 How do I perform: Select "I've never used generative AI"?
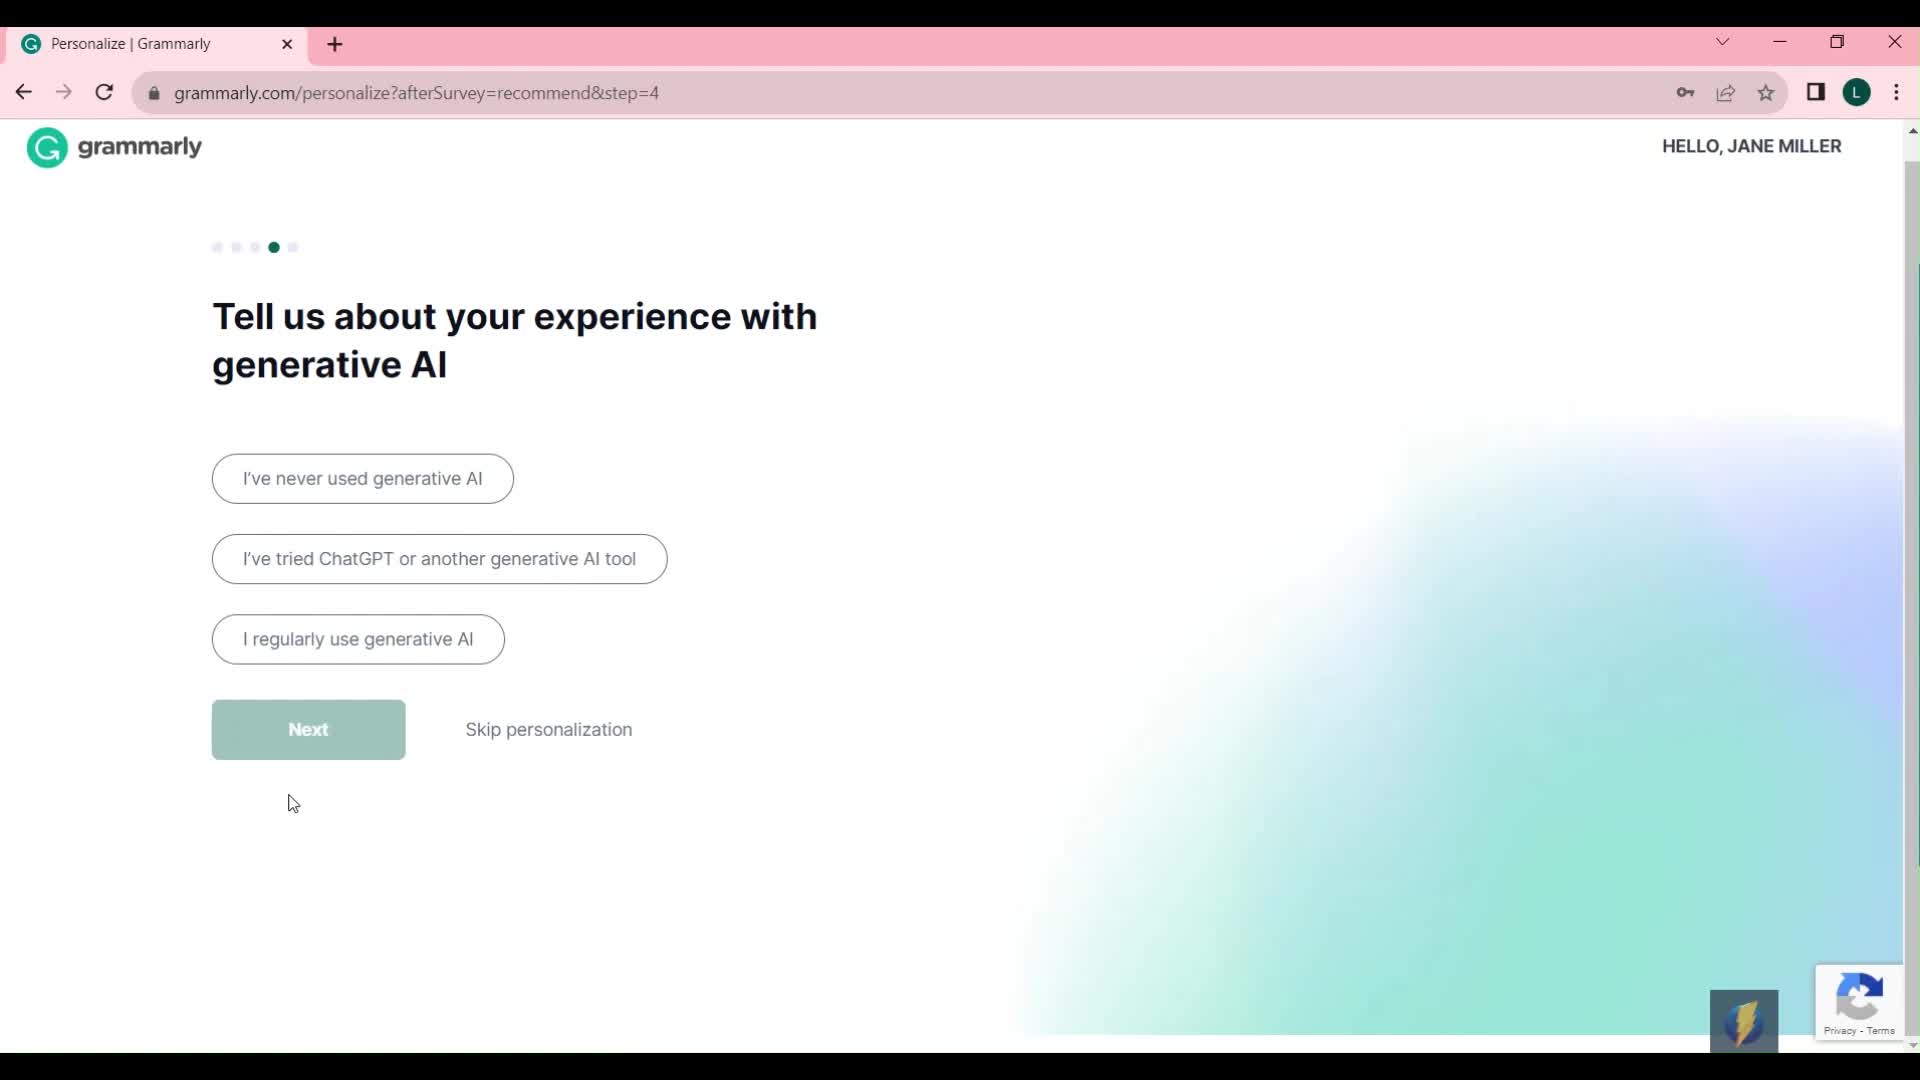(363, 479)
